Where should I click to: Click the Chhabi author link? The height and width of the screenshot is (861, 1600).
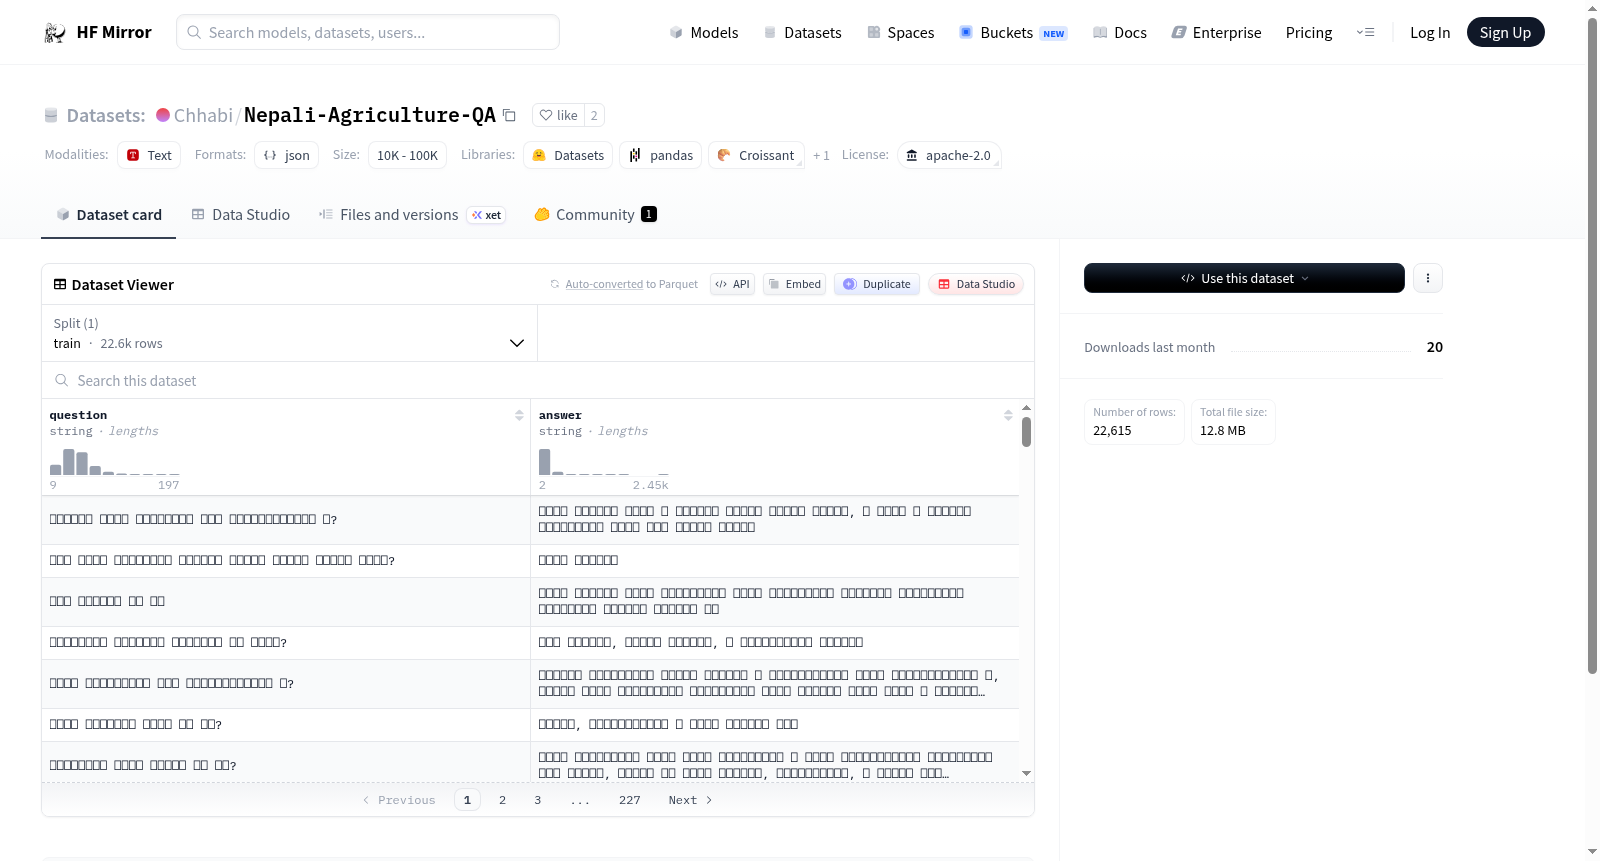(203, 115)
